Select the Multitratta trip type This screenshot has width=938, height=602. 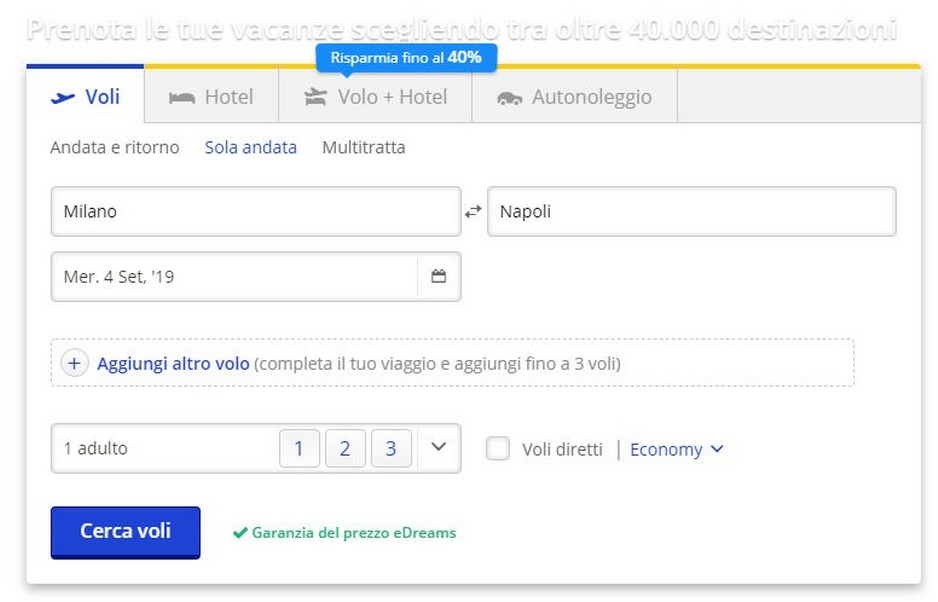pos(364,147)
